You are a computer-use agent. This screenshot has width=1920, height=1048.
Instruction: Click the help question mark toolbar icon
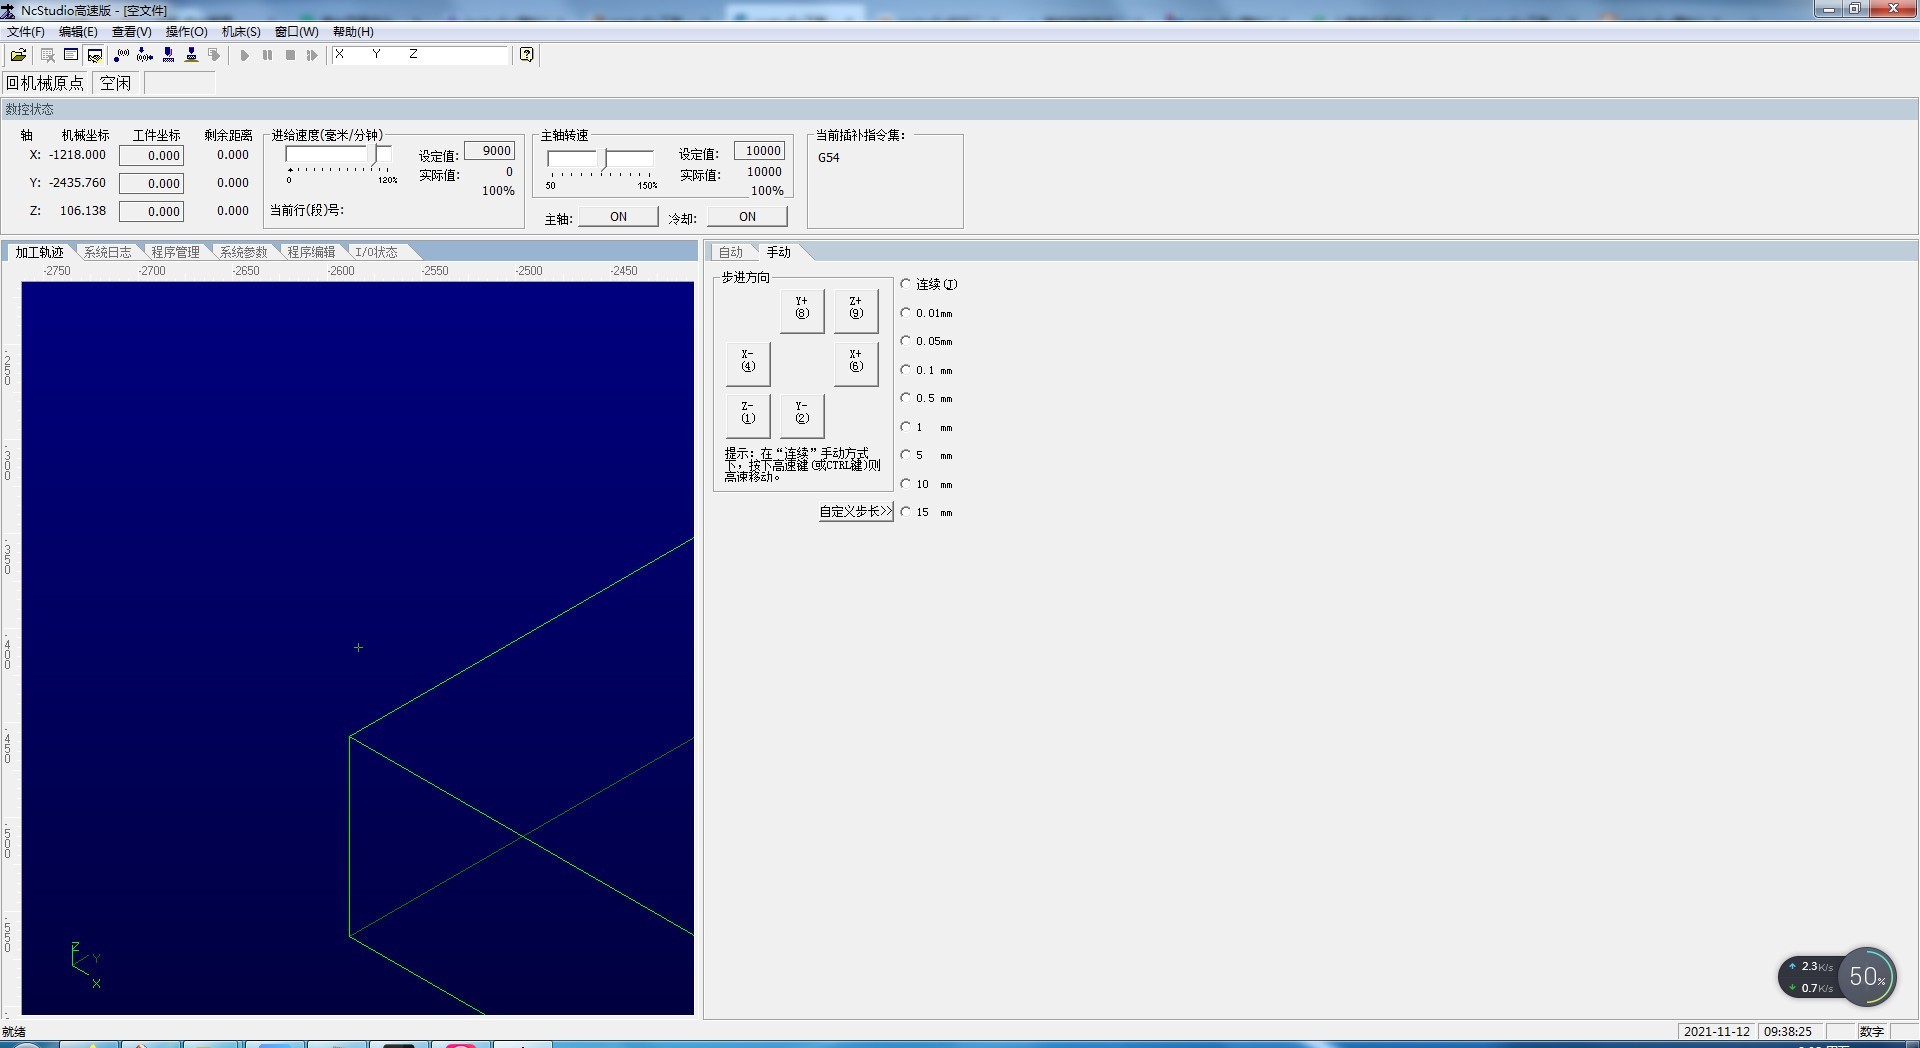527,55
